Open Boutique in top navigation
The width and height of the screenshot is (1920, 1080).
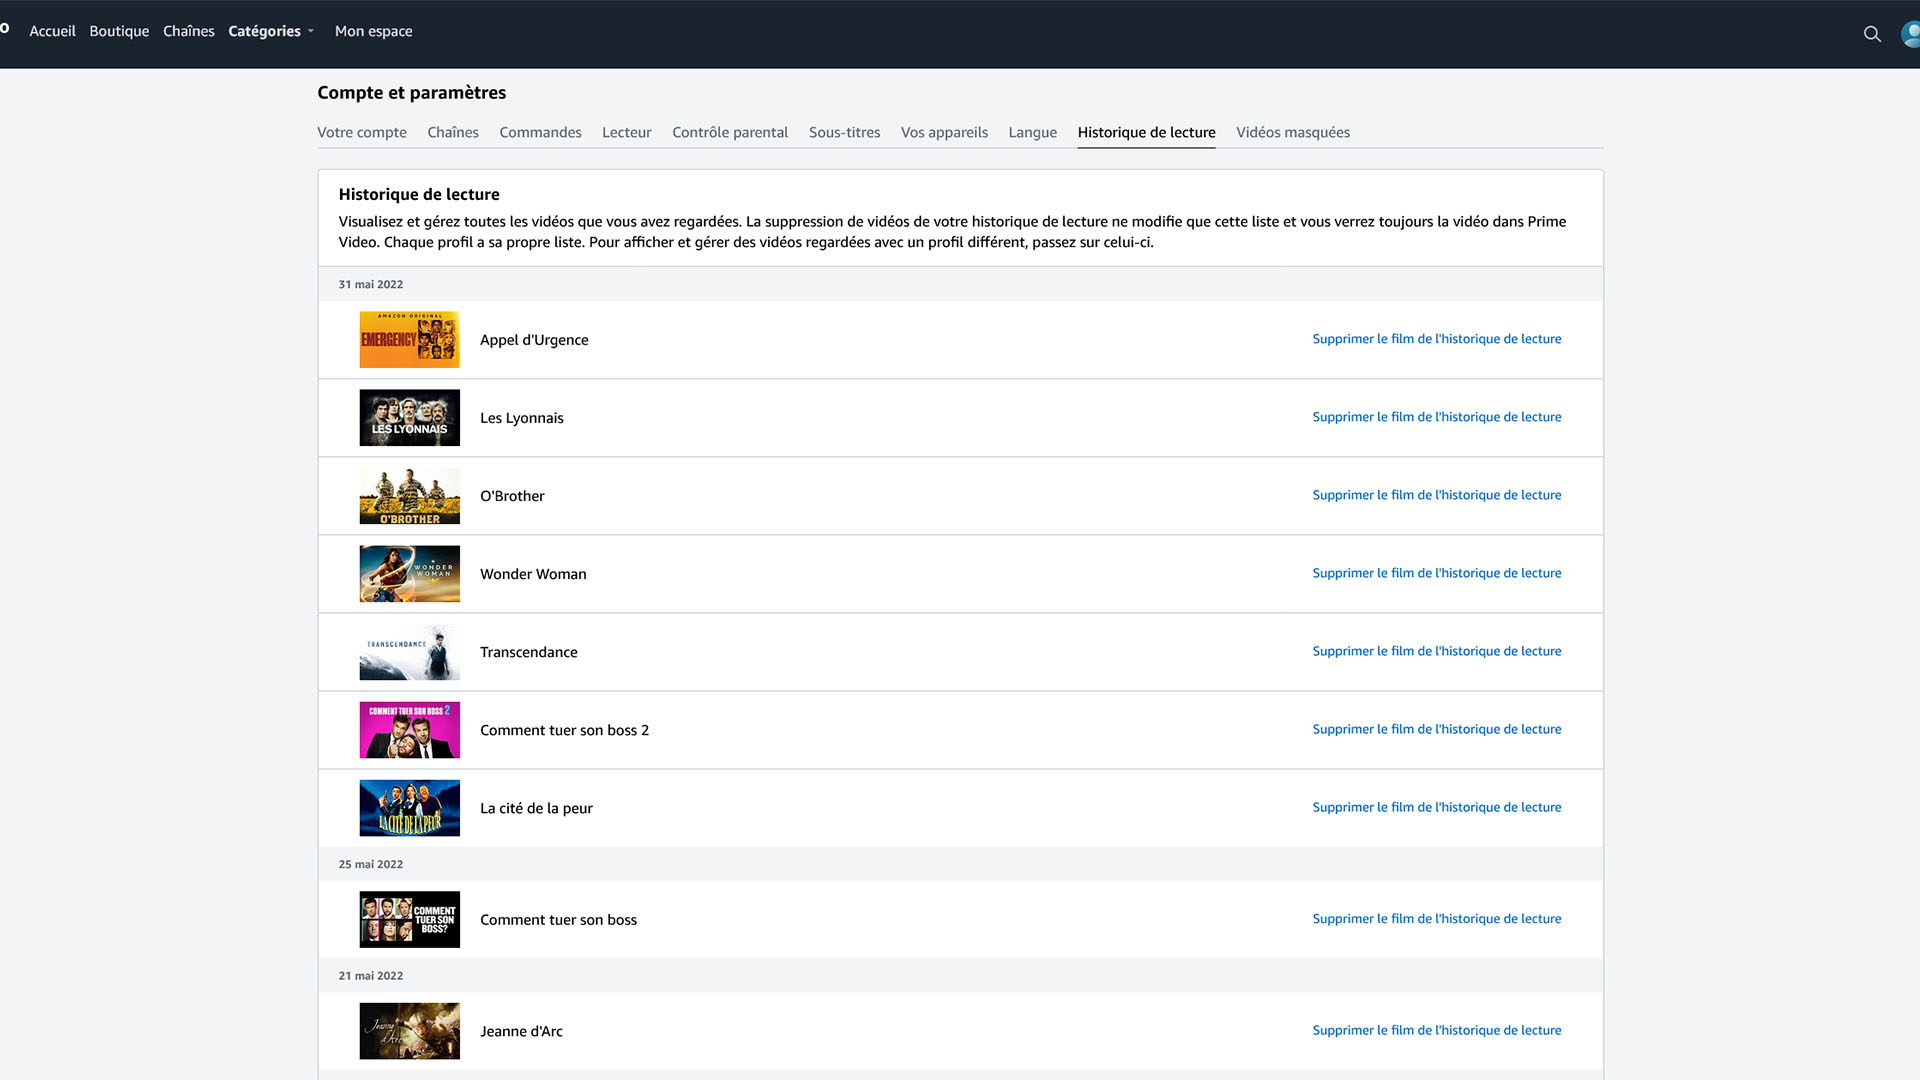click(x=119, y=31)
